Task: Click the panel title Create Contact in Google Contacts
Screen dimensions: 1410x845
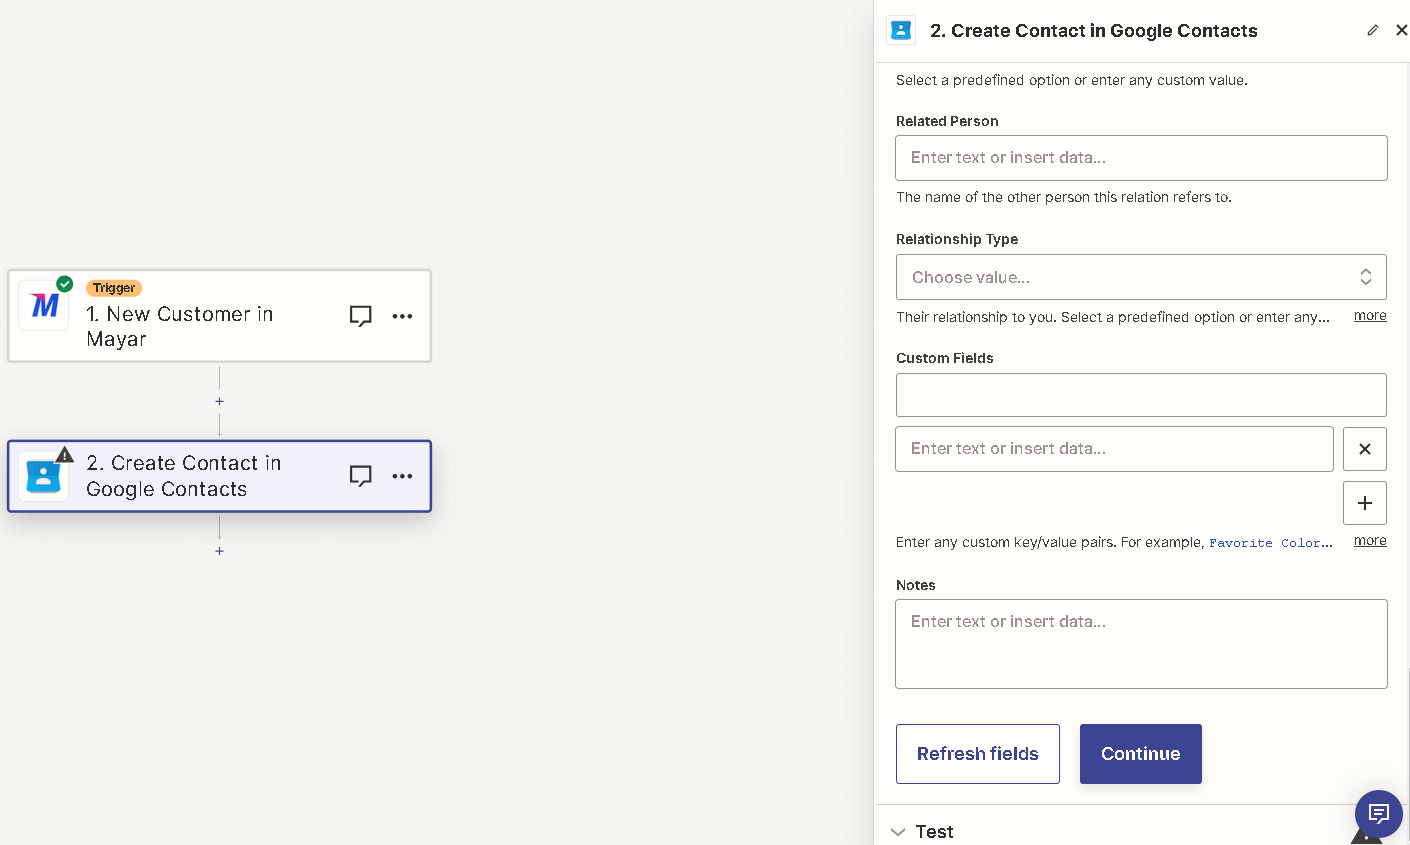Action: [x=1094, y=31]
